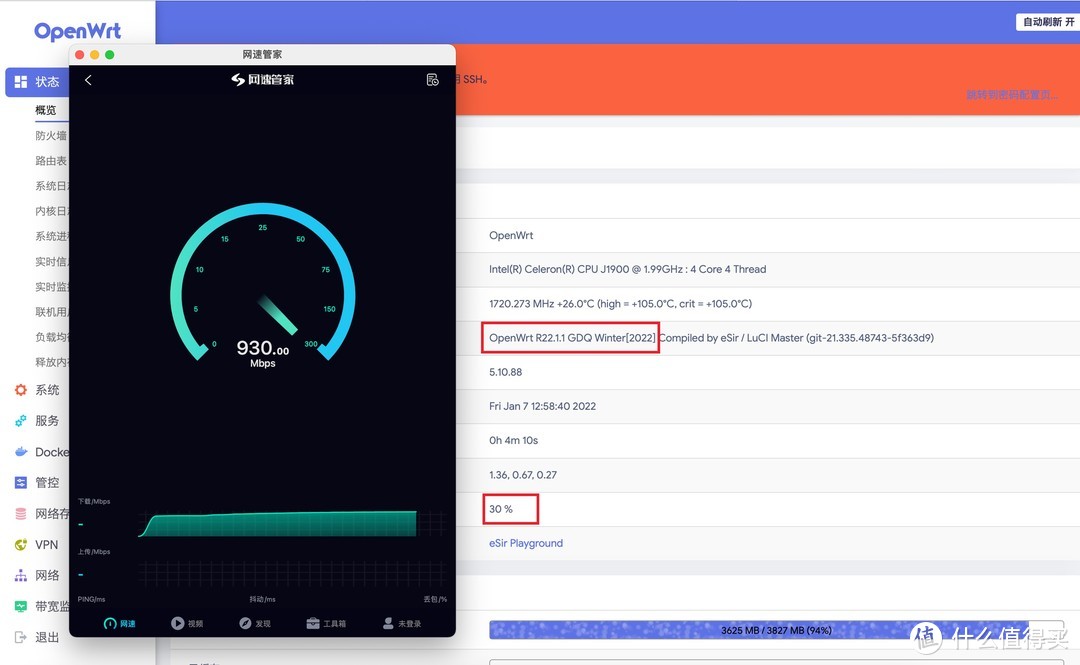Switch to the 视频 tab

coord(187,623)
